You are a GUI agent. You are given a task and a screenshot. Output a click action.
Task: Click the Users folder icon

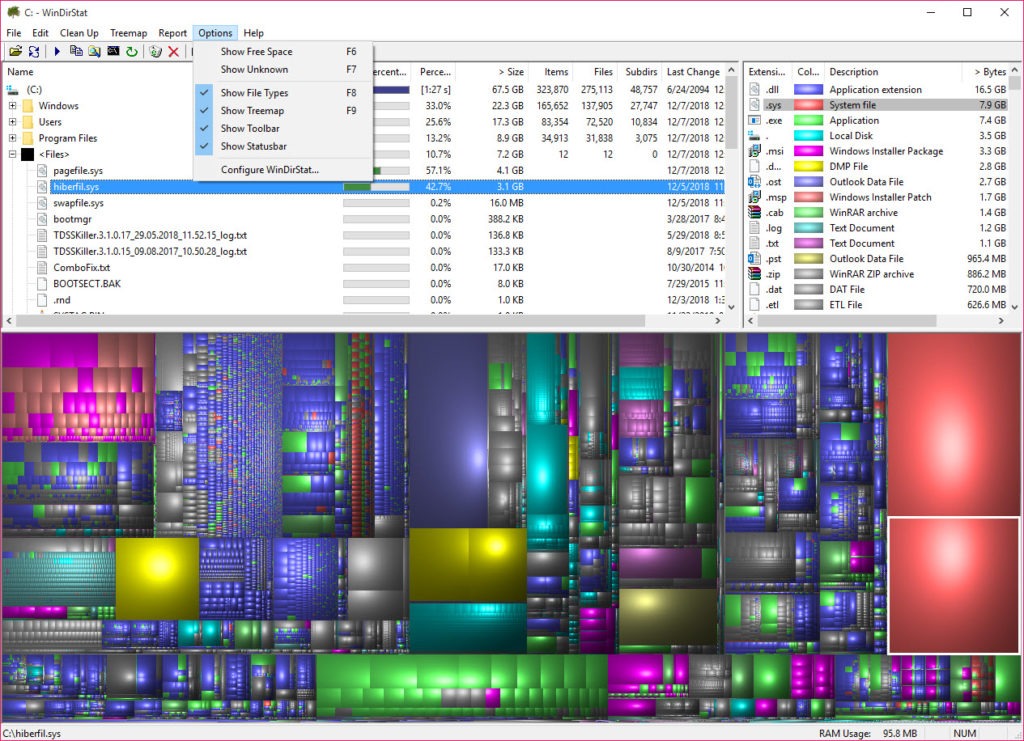tap(27, 122)
